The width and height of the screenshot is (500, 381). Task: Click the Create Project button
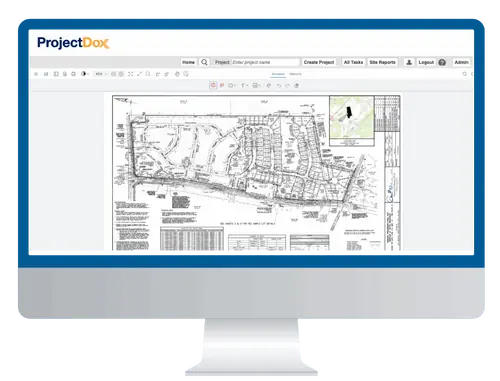tap(319, 62)
